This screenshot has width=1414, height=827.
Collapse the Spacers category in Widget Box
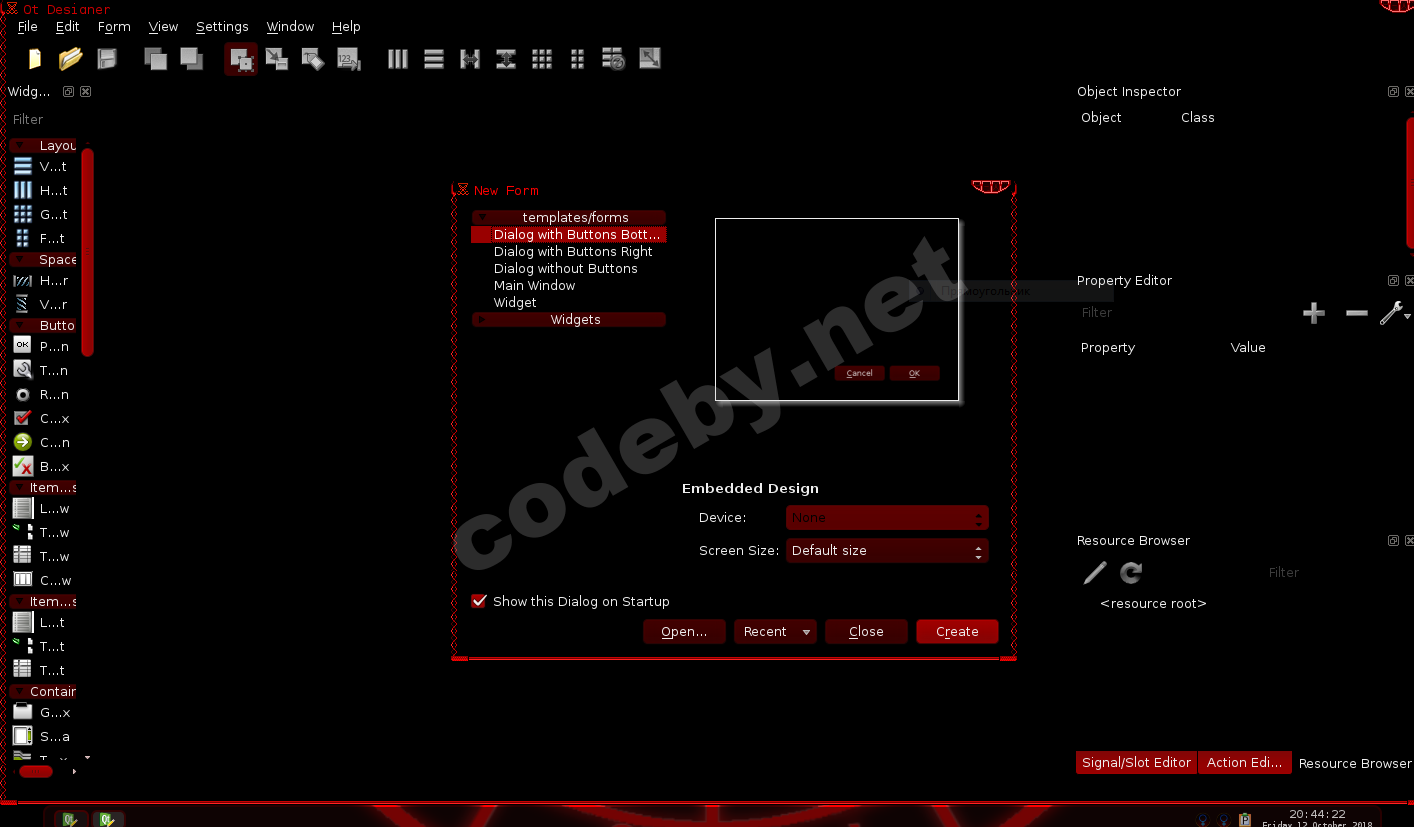tap(20, 259)
